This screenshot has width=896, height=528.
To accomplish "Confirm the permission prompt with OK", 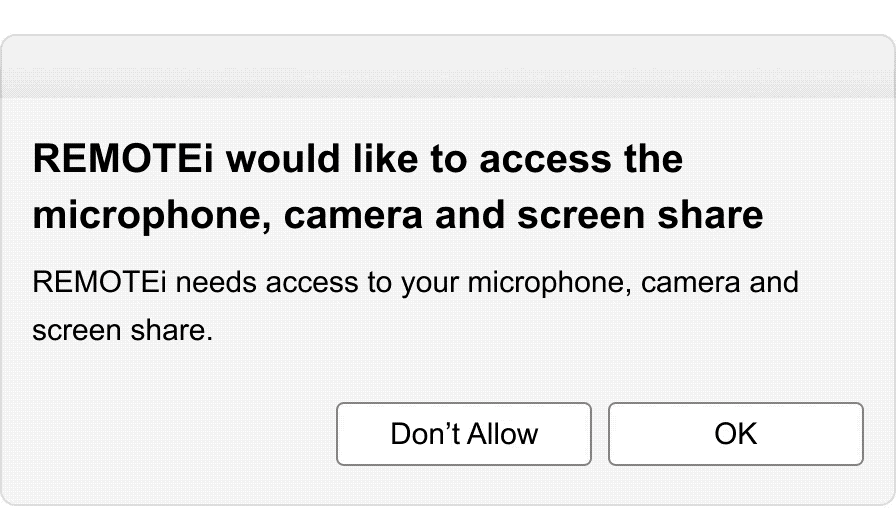I will click(735, 434).
